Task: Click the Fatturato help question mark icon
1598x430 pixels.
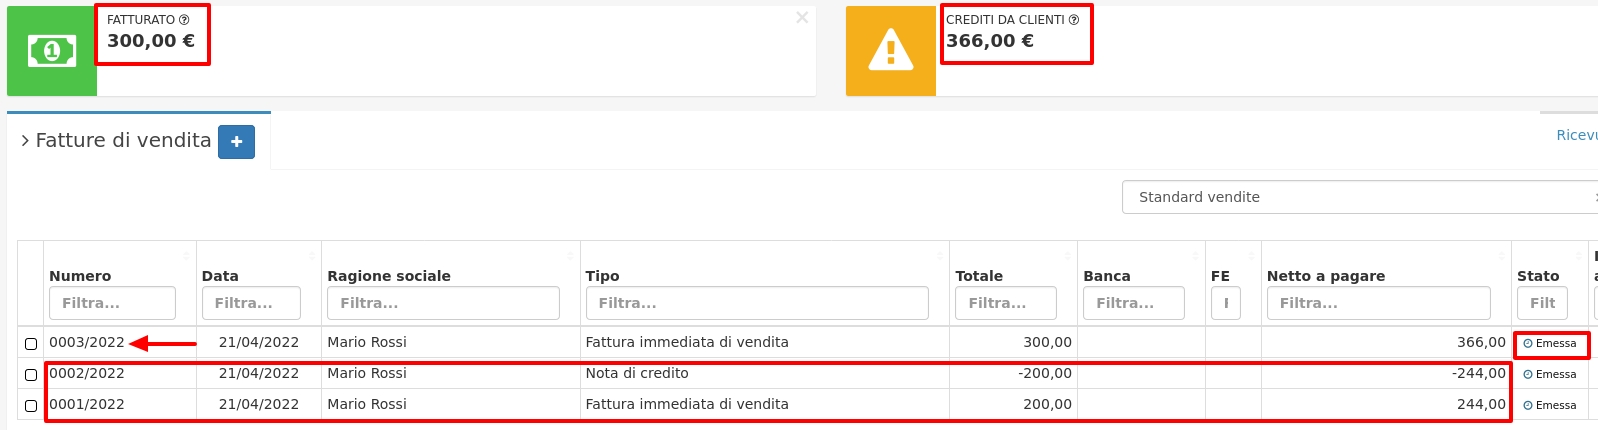Action: coord(184,20)
